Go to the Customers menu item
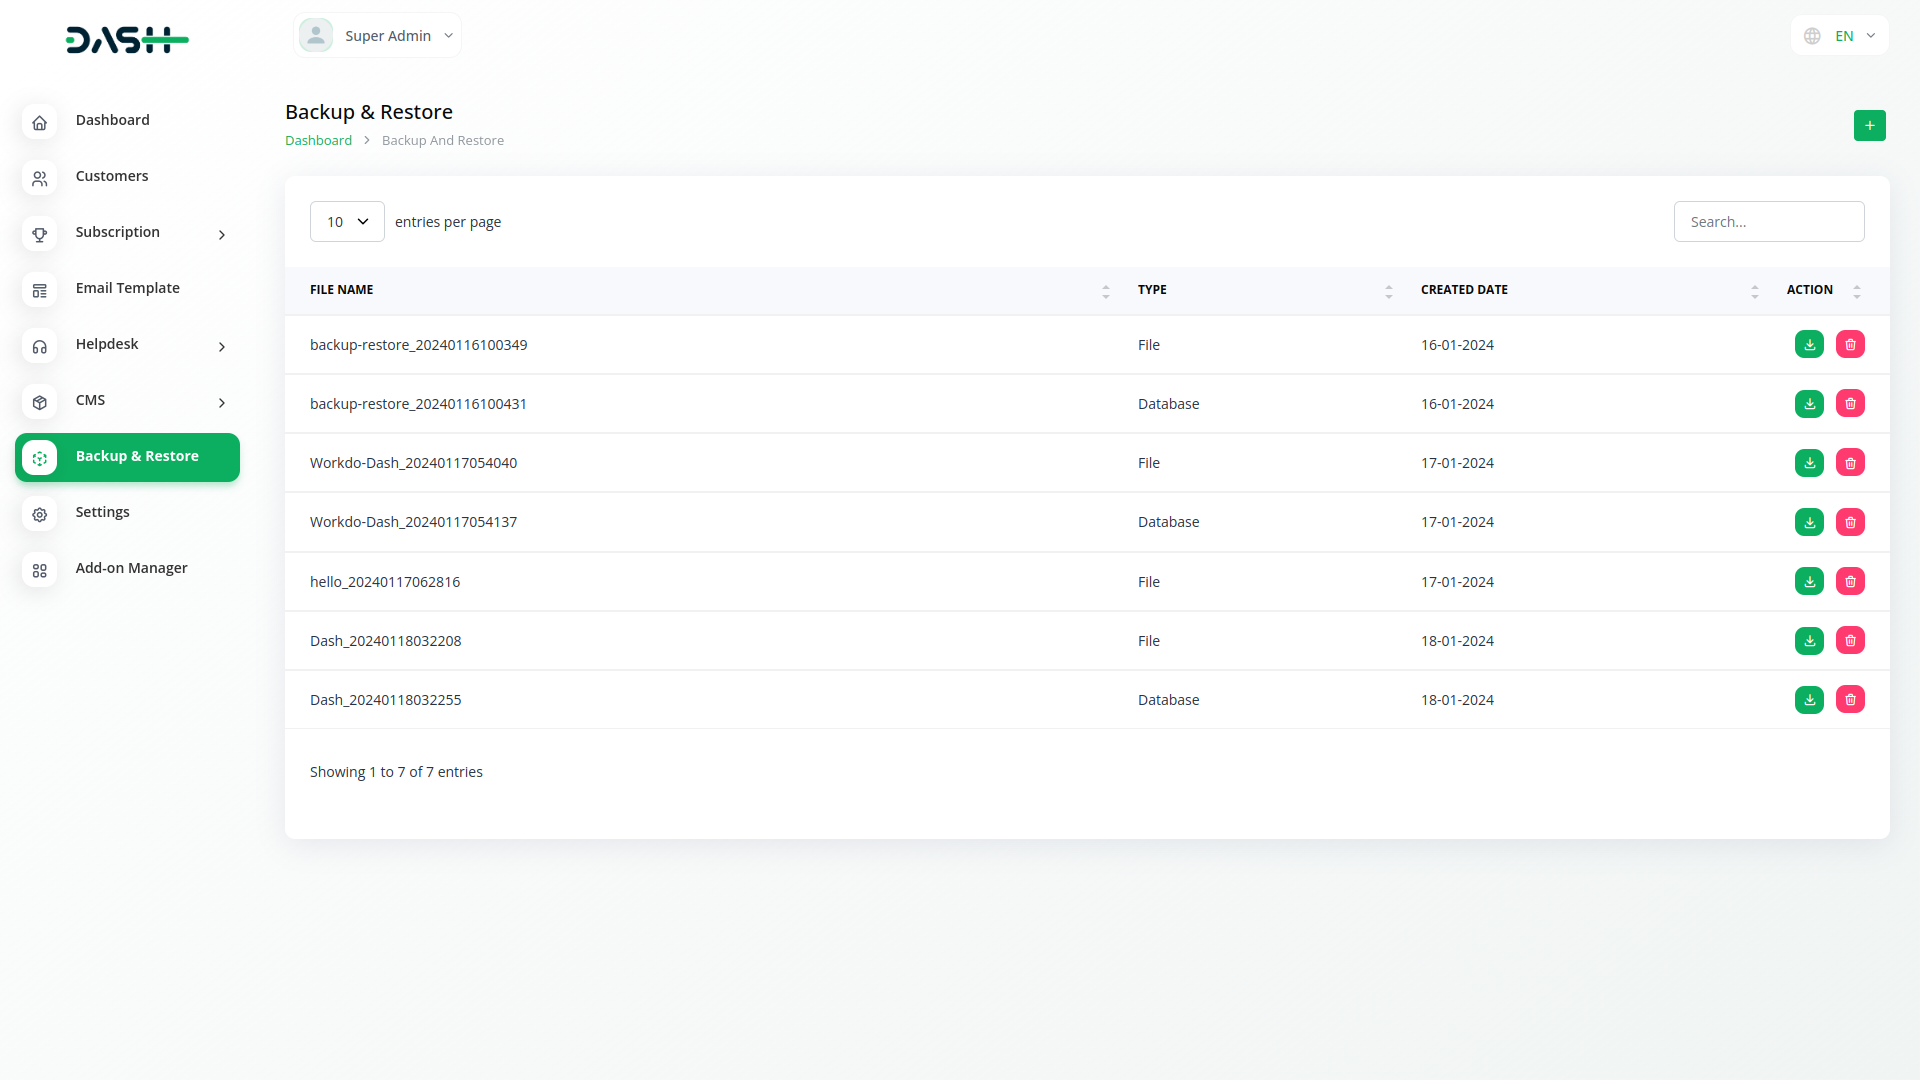 click(112, 176)
